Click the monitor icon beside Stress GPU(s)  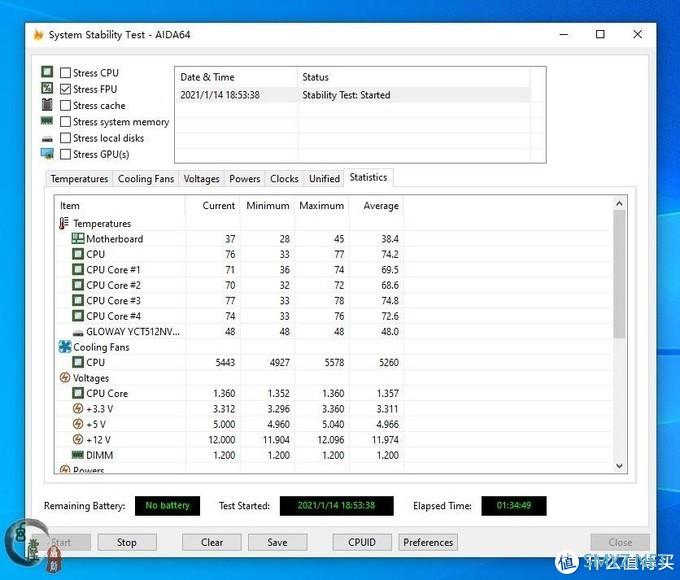pyautogui.click(x=47, y=154)
